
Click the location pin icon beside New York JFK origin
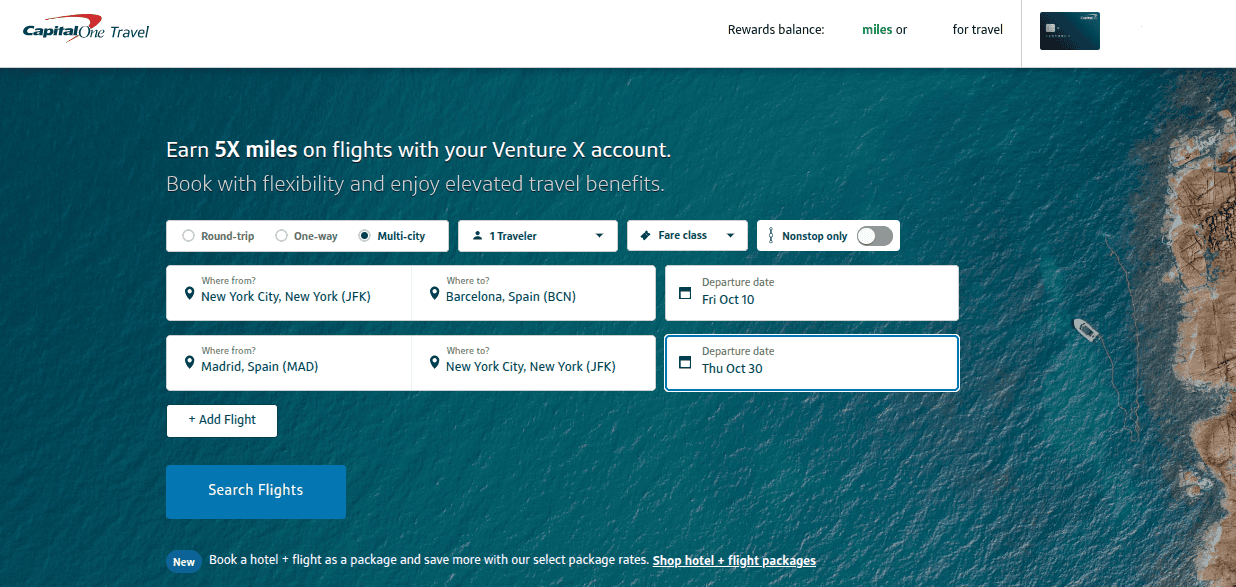(190, 295)
